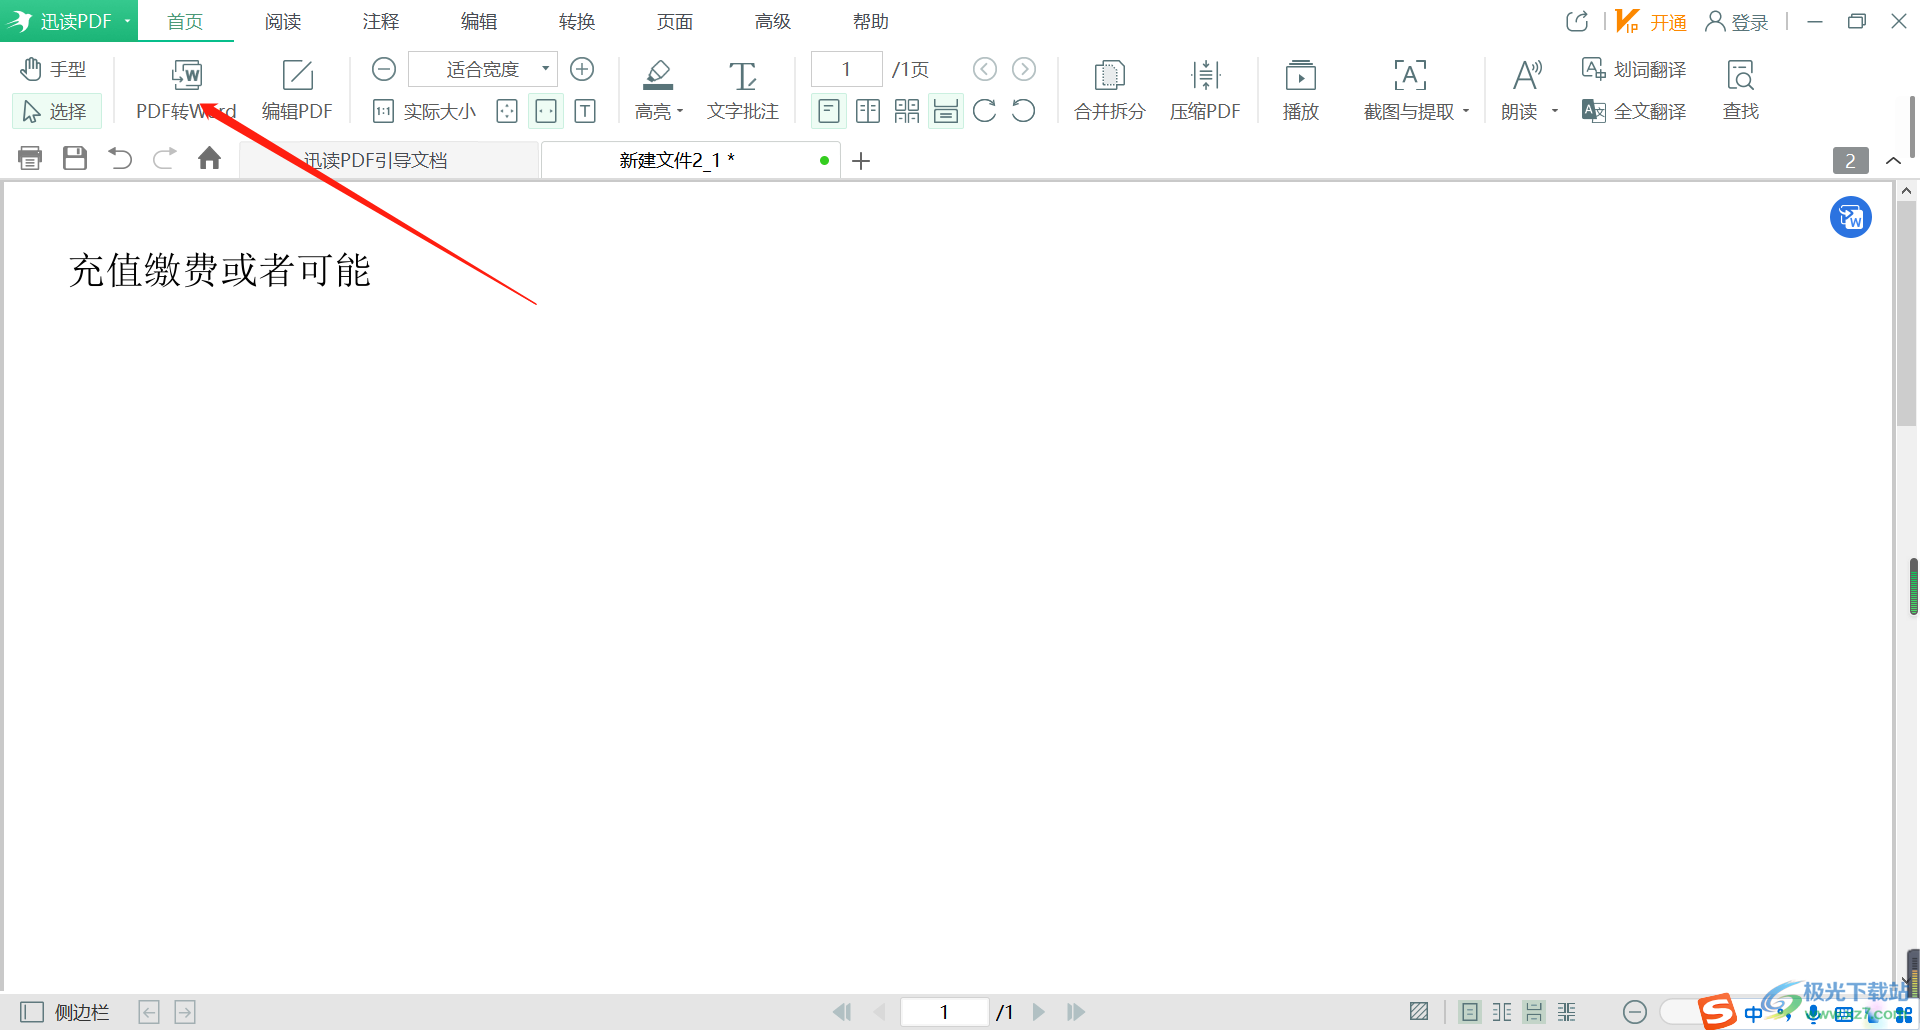
Task: Select the 新建文件2_1 document tab
Action: click(690, 160)
